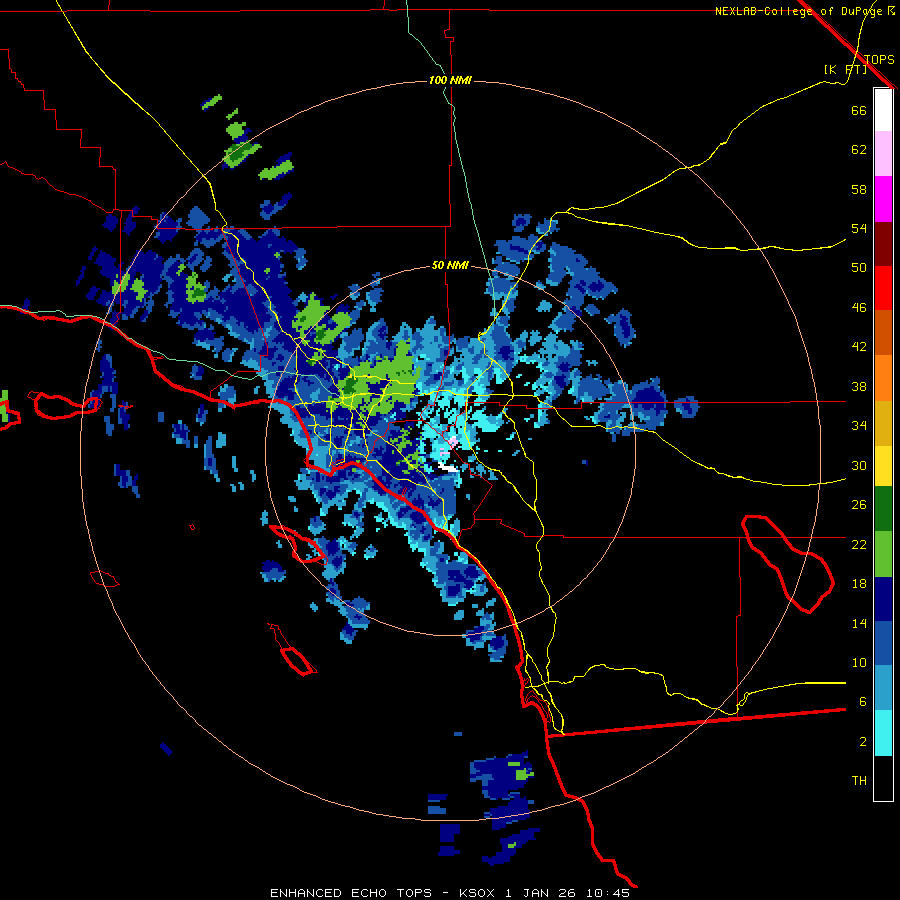Click the "30" legend value
Image resolution: width=900 pixels, height=900 pixels.
tap(859, 465)
